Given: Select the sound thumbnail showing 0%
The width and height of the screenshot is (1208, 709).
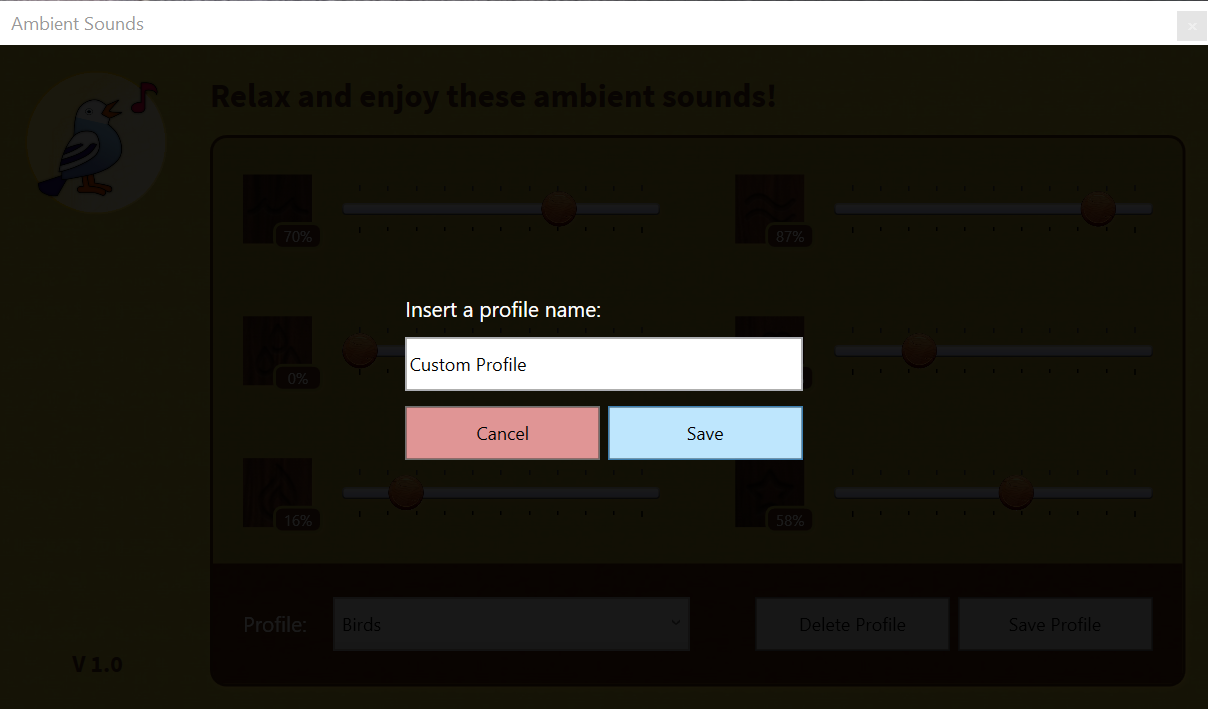Looking at the screenshot, I should 278,349.
